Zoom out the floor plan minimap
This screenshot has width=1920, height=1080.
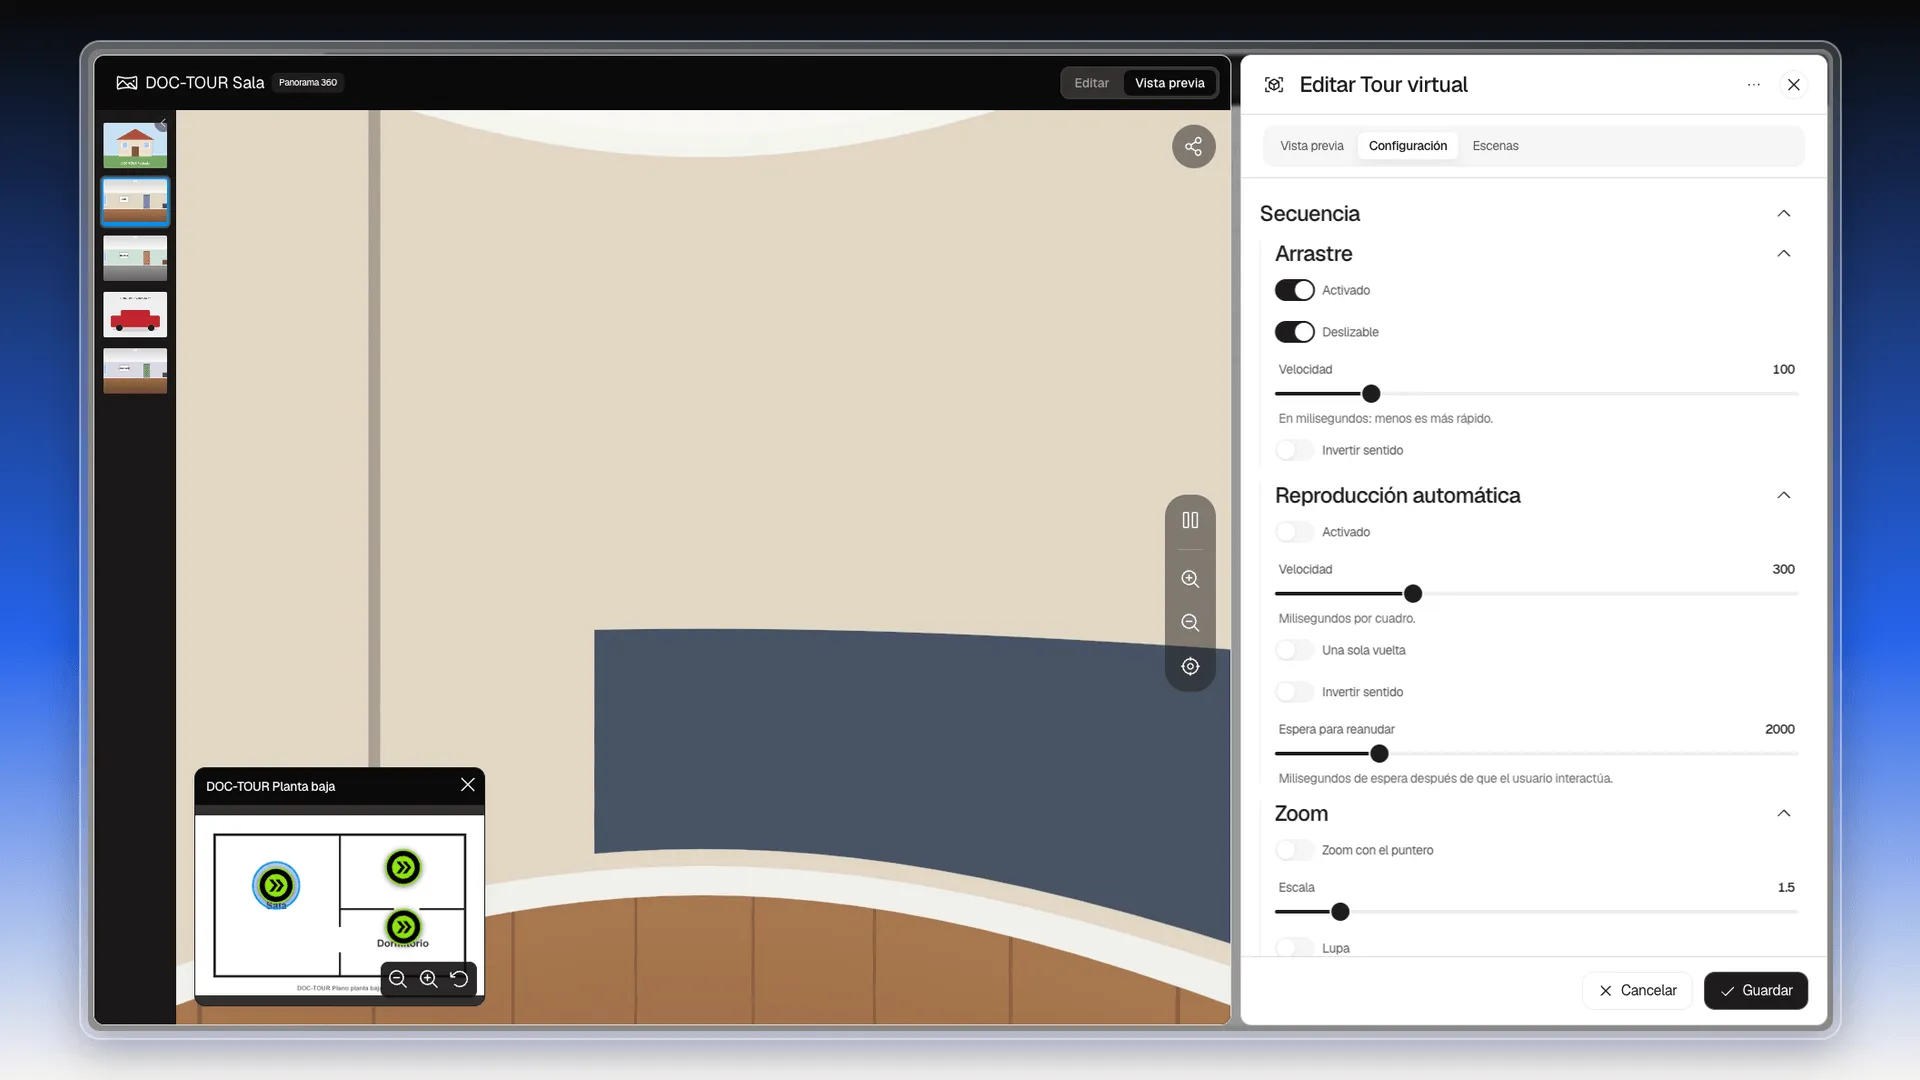pos(398,979)
